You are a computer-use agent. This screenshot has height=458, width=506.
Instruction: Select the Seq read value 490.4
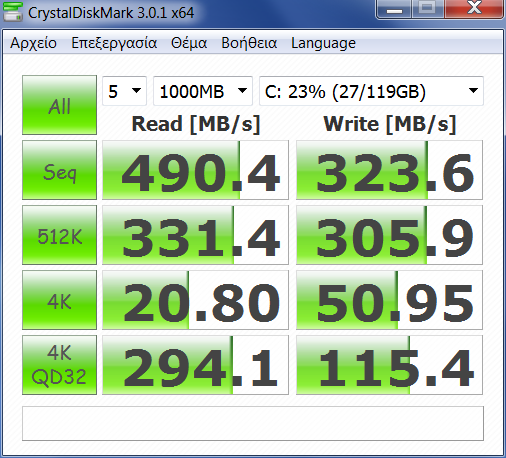(x=195, y=170)
